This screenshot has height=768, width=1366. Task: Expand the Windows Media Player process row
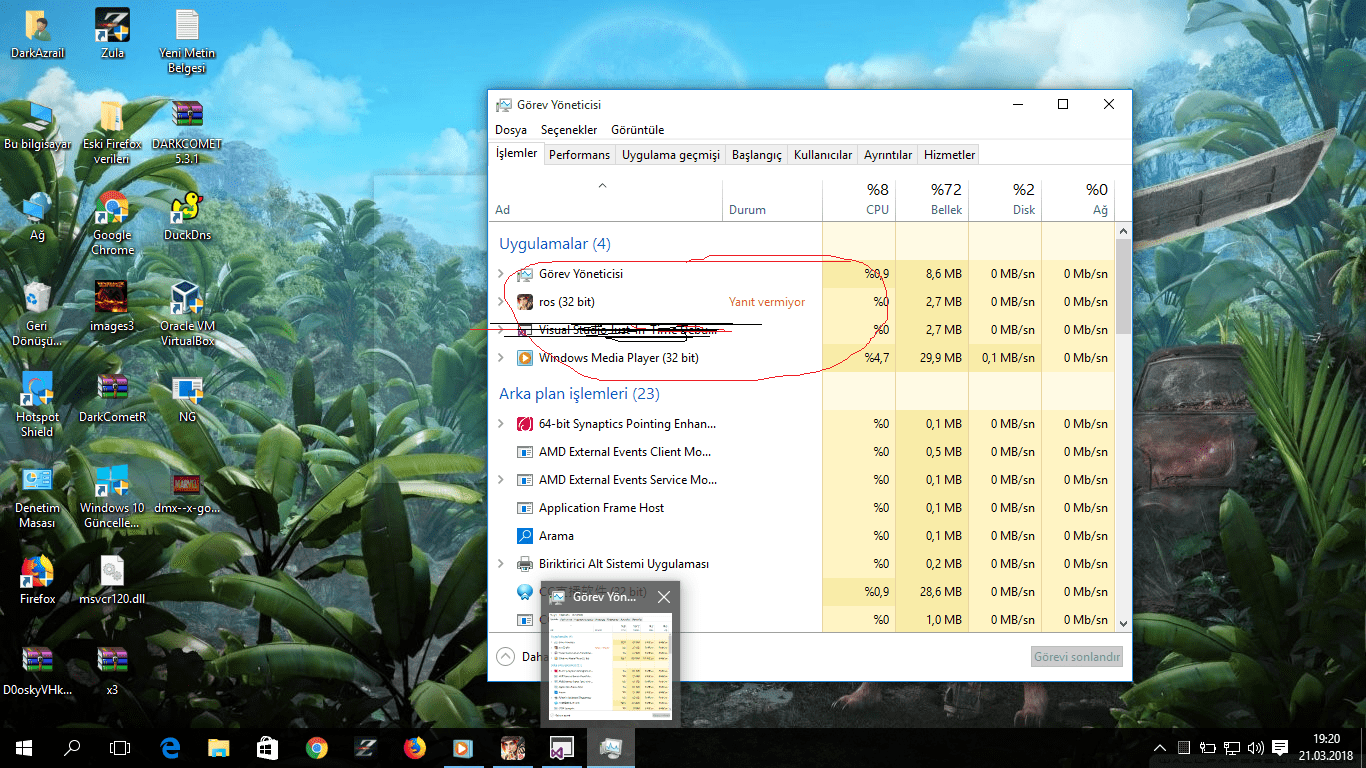click(x=501, y=357)
